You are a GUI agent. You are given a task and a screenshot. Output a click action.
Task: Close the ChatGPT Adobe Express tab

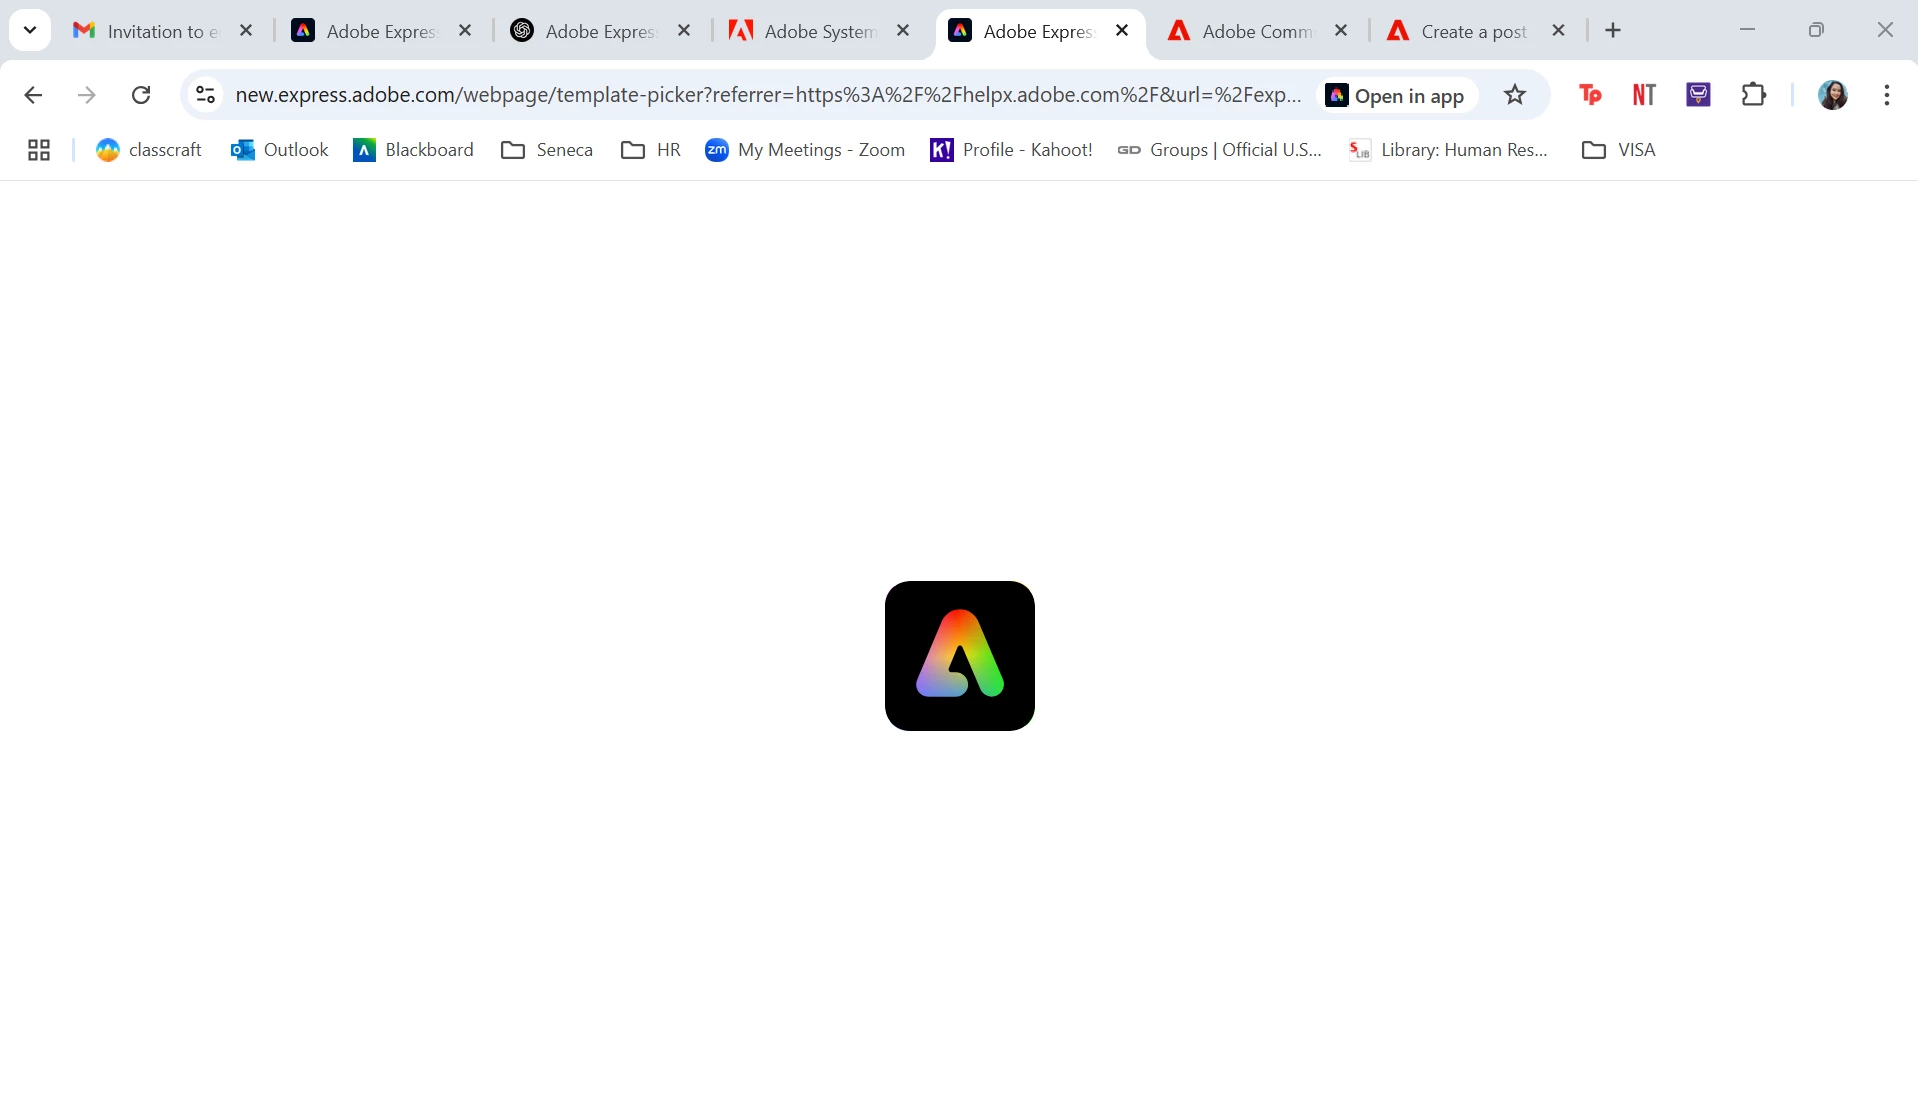684,31
